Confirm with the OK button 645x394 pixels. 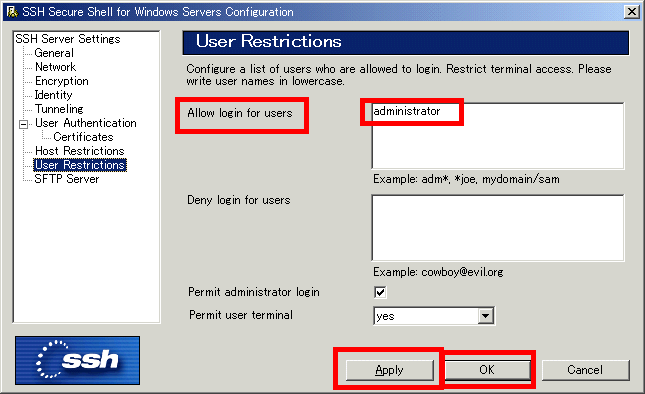(487, 370)
